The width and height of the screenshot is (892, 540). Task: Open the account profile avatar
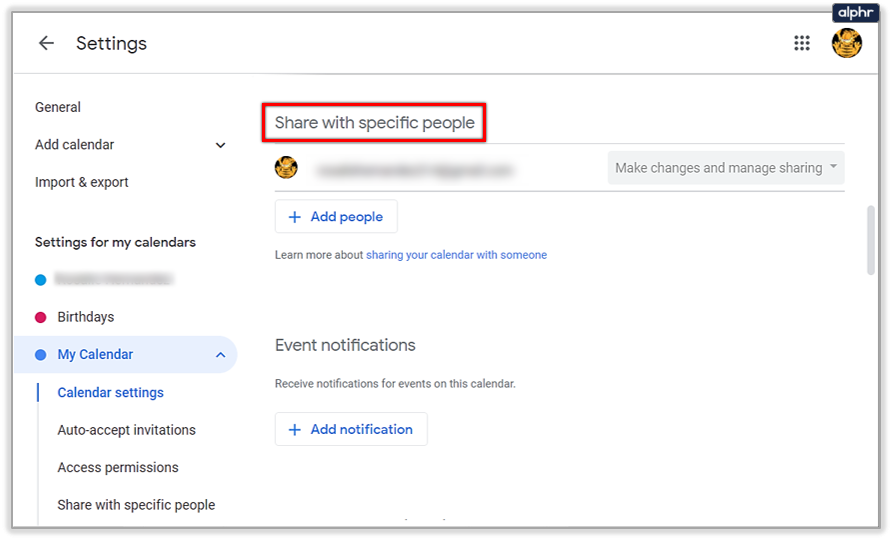click(847, 43)
